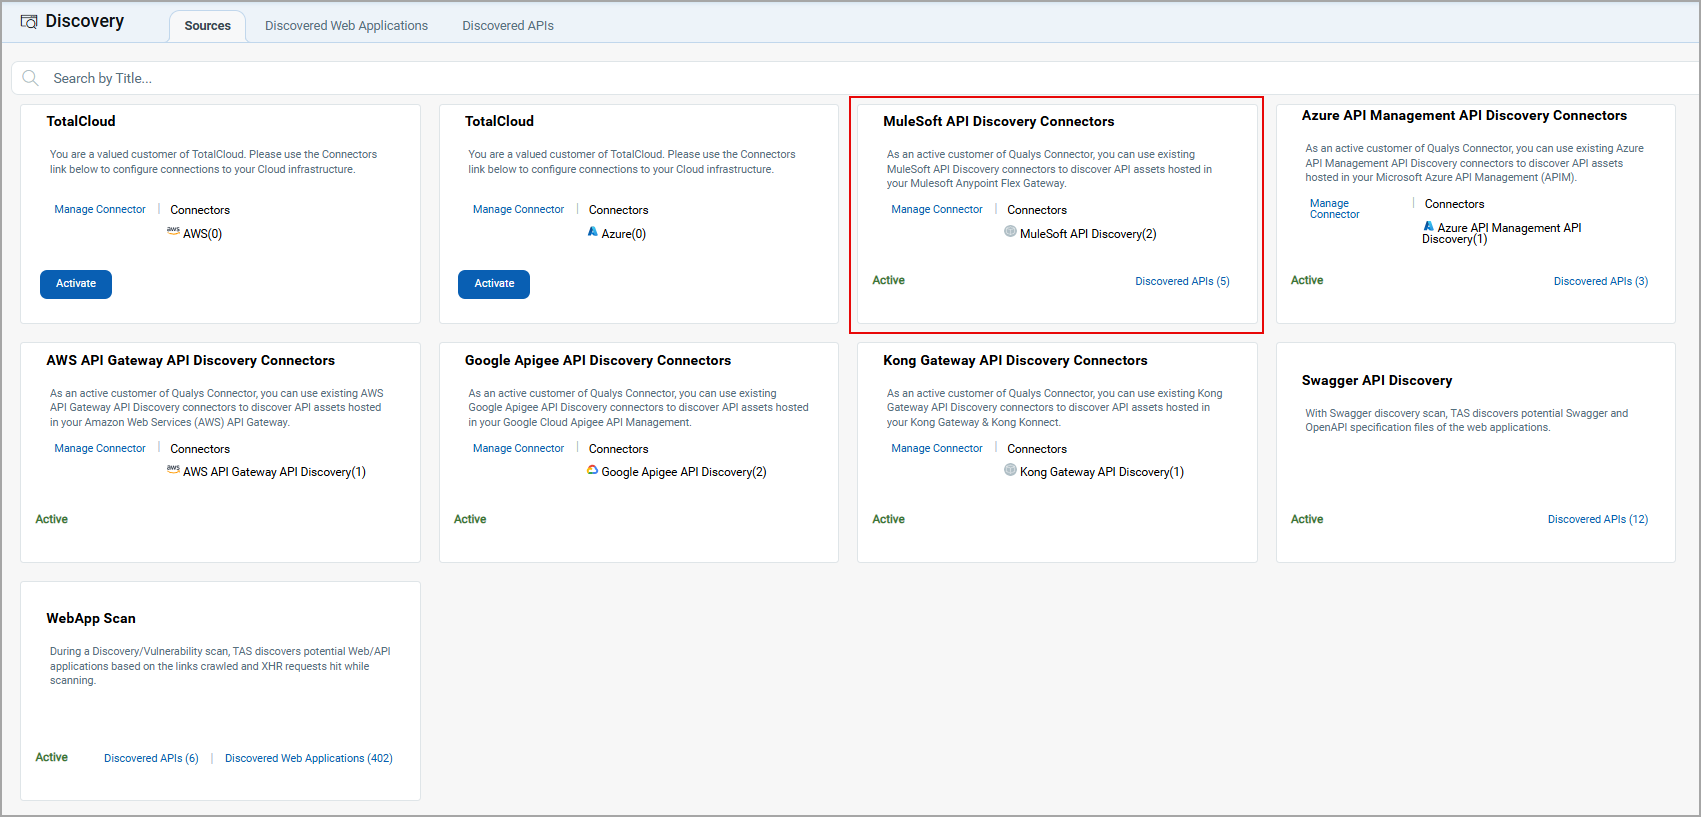Switch to the Sources tab
The width and height of the screenshot is (1701, 817).
coord(207,26)
